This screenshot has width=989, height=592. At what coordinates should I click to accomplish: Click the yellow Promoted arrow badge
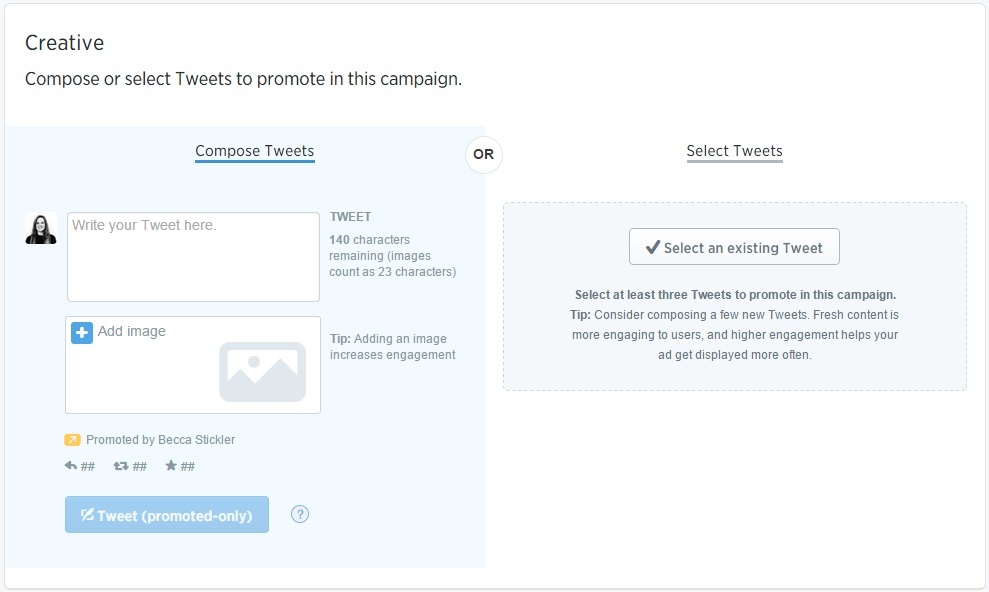point(73,439)
